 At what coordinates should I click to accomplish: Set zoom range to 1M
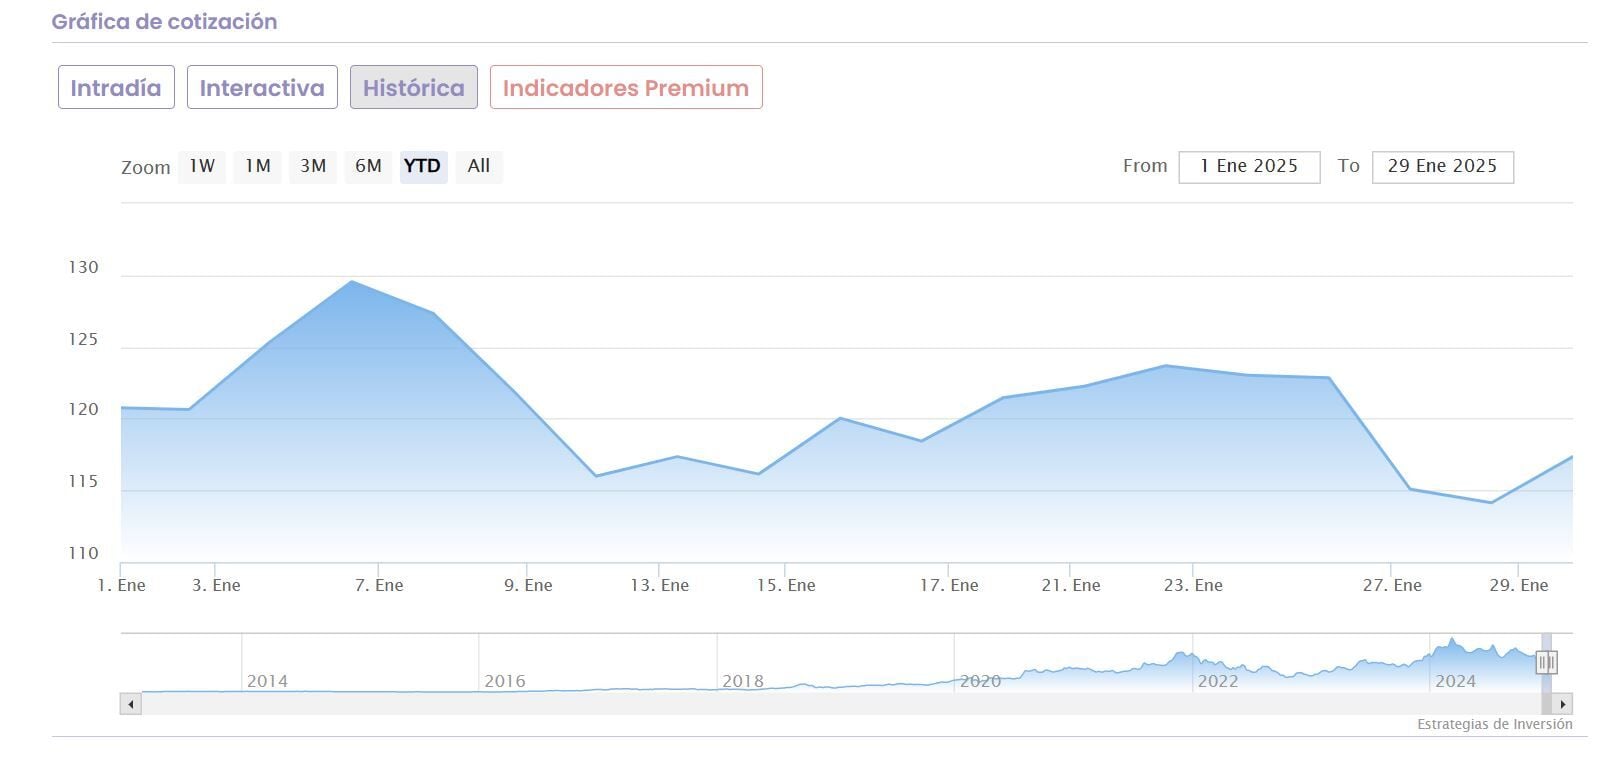tap(258, 166)
